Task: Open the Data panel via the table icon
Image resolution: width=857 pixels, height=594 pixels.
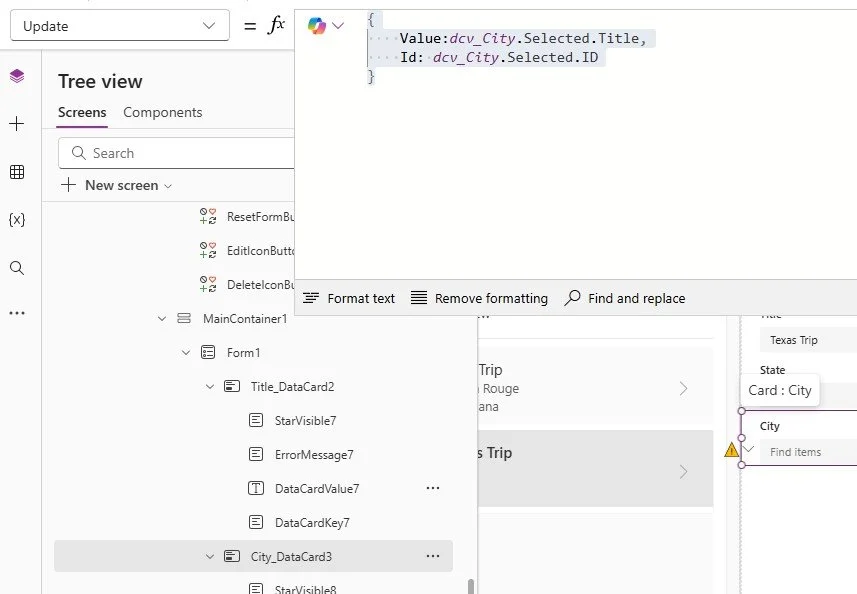Action: pyautogui.click(x=16, y=171)
